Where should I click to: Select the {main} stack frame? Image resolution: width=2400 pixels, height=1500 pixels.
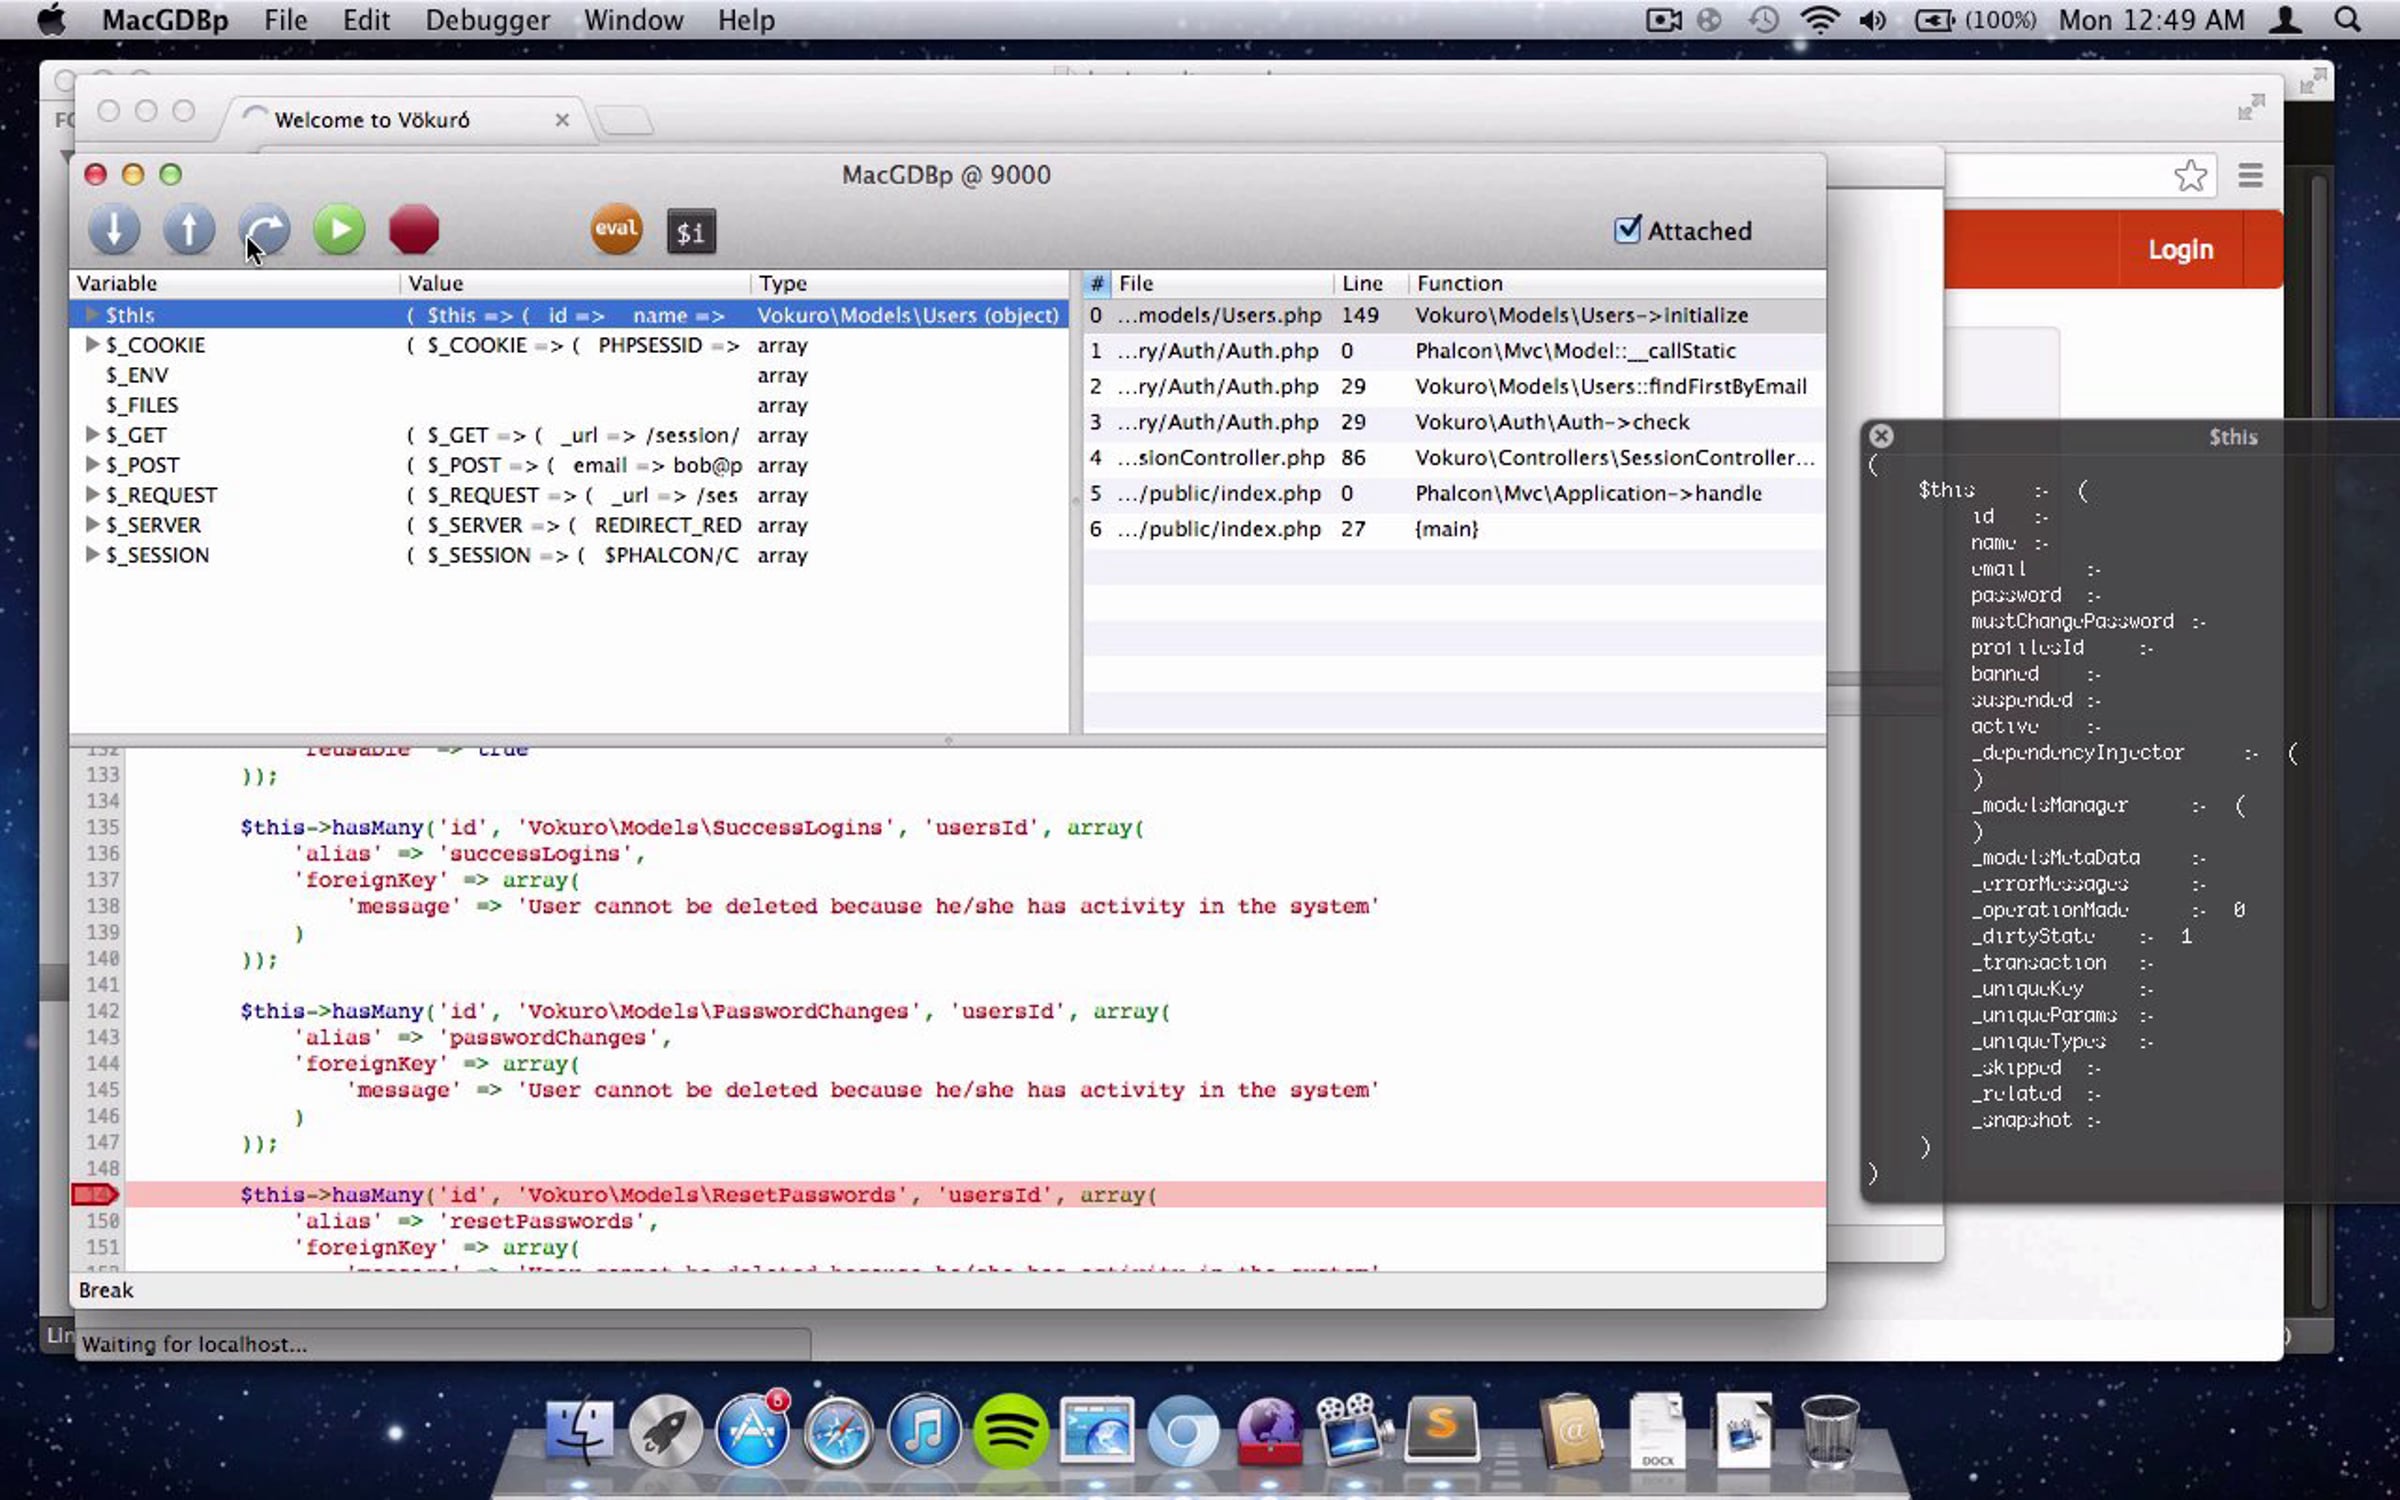pyautogui.click(x=1455, y=529)
